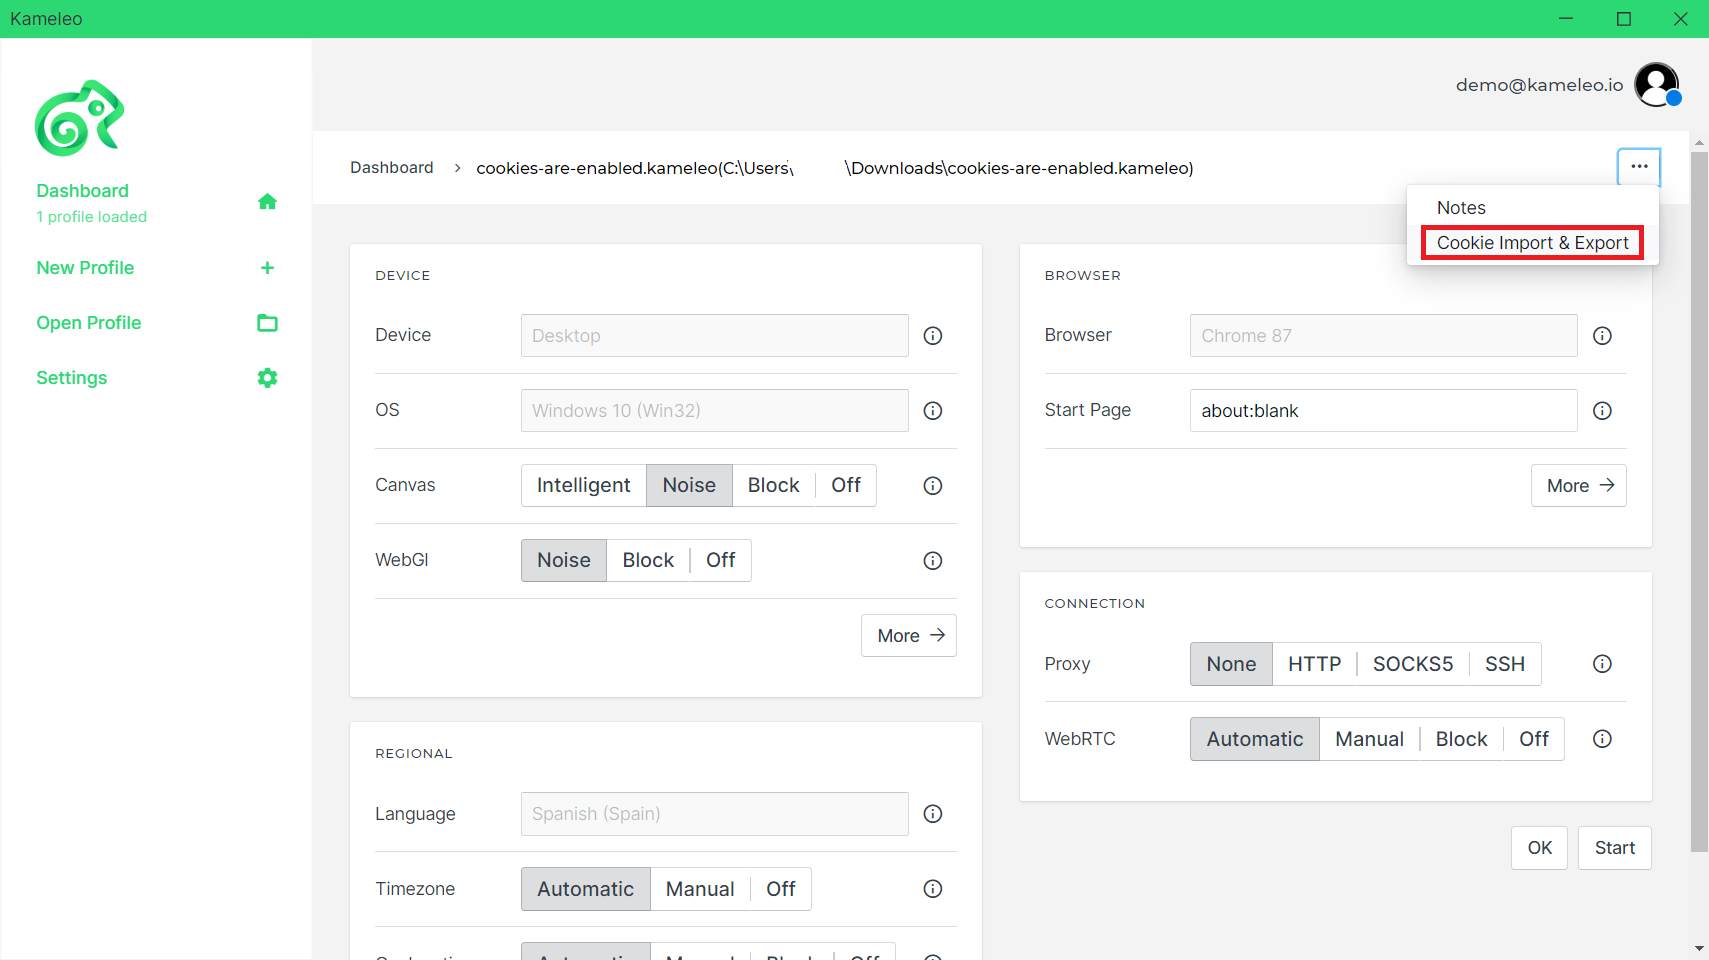Turn Timezone Off
1709x960 pixels.
click(x=781, y=889)
